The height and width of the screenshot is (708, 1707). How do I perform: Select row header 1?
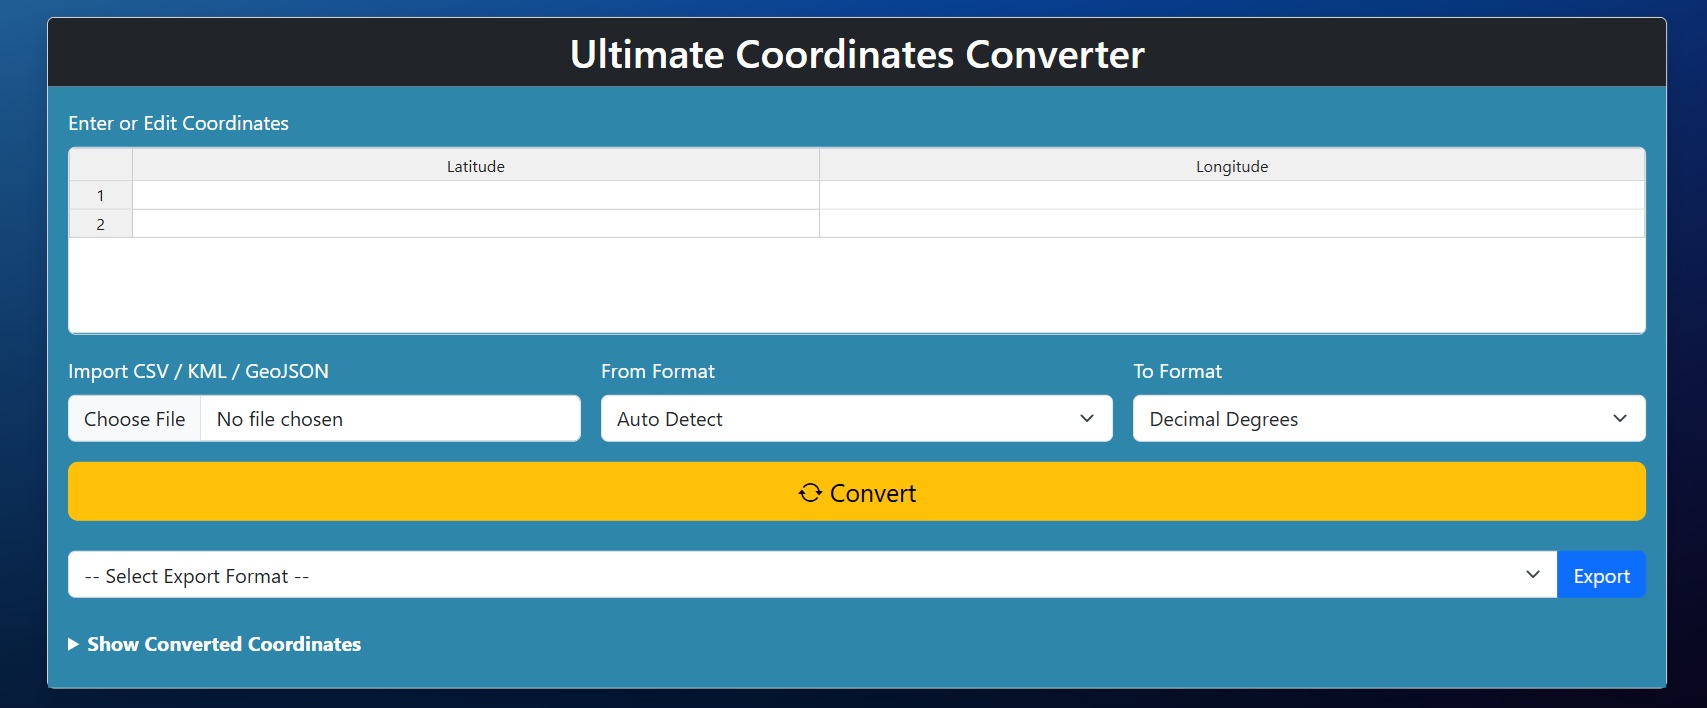tap(100, 195)
